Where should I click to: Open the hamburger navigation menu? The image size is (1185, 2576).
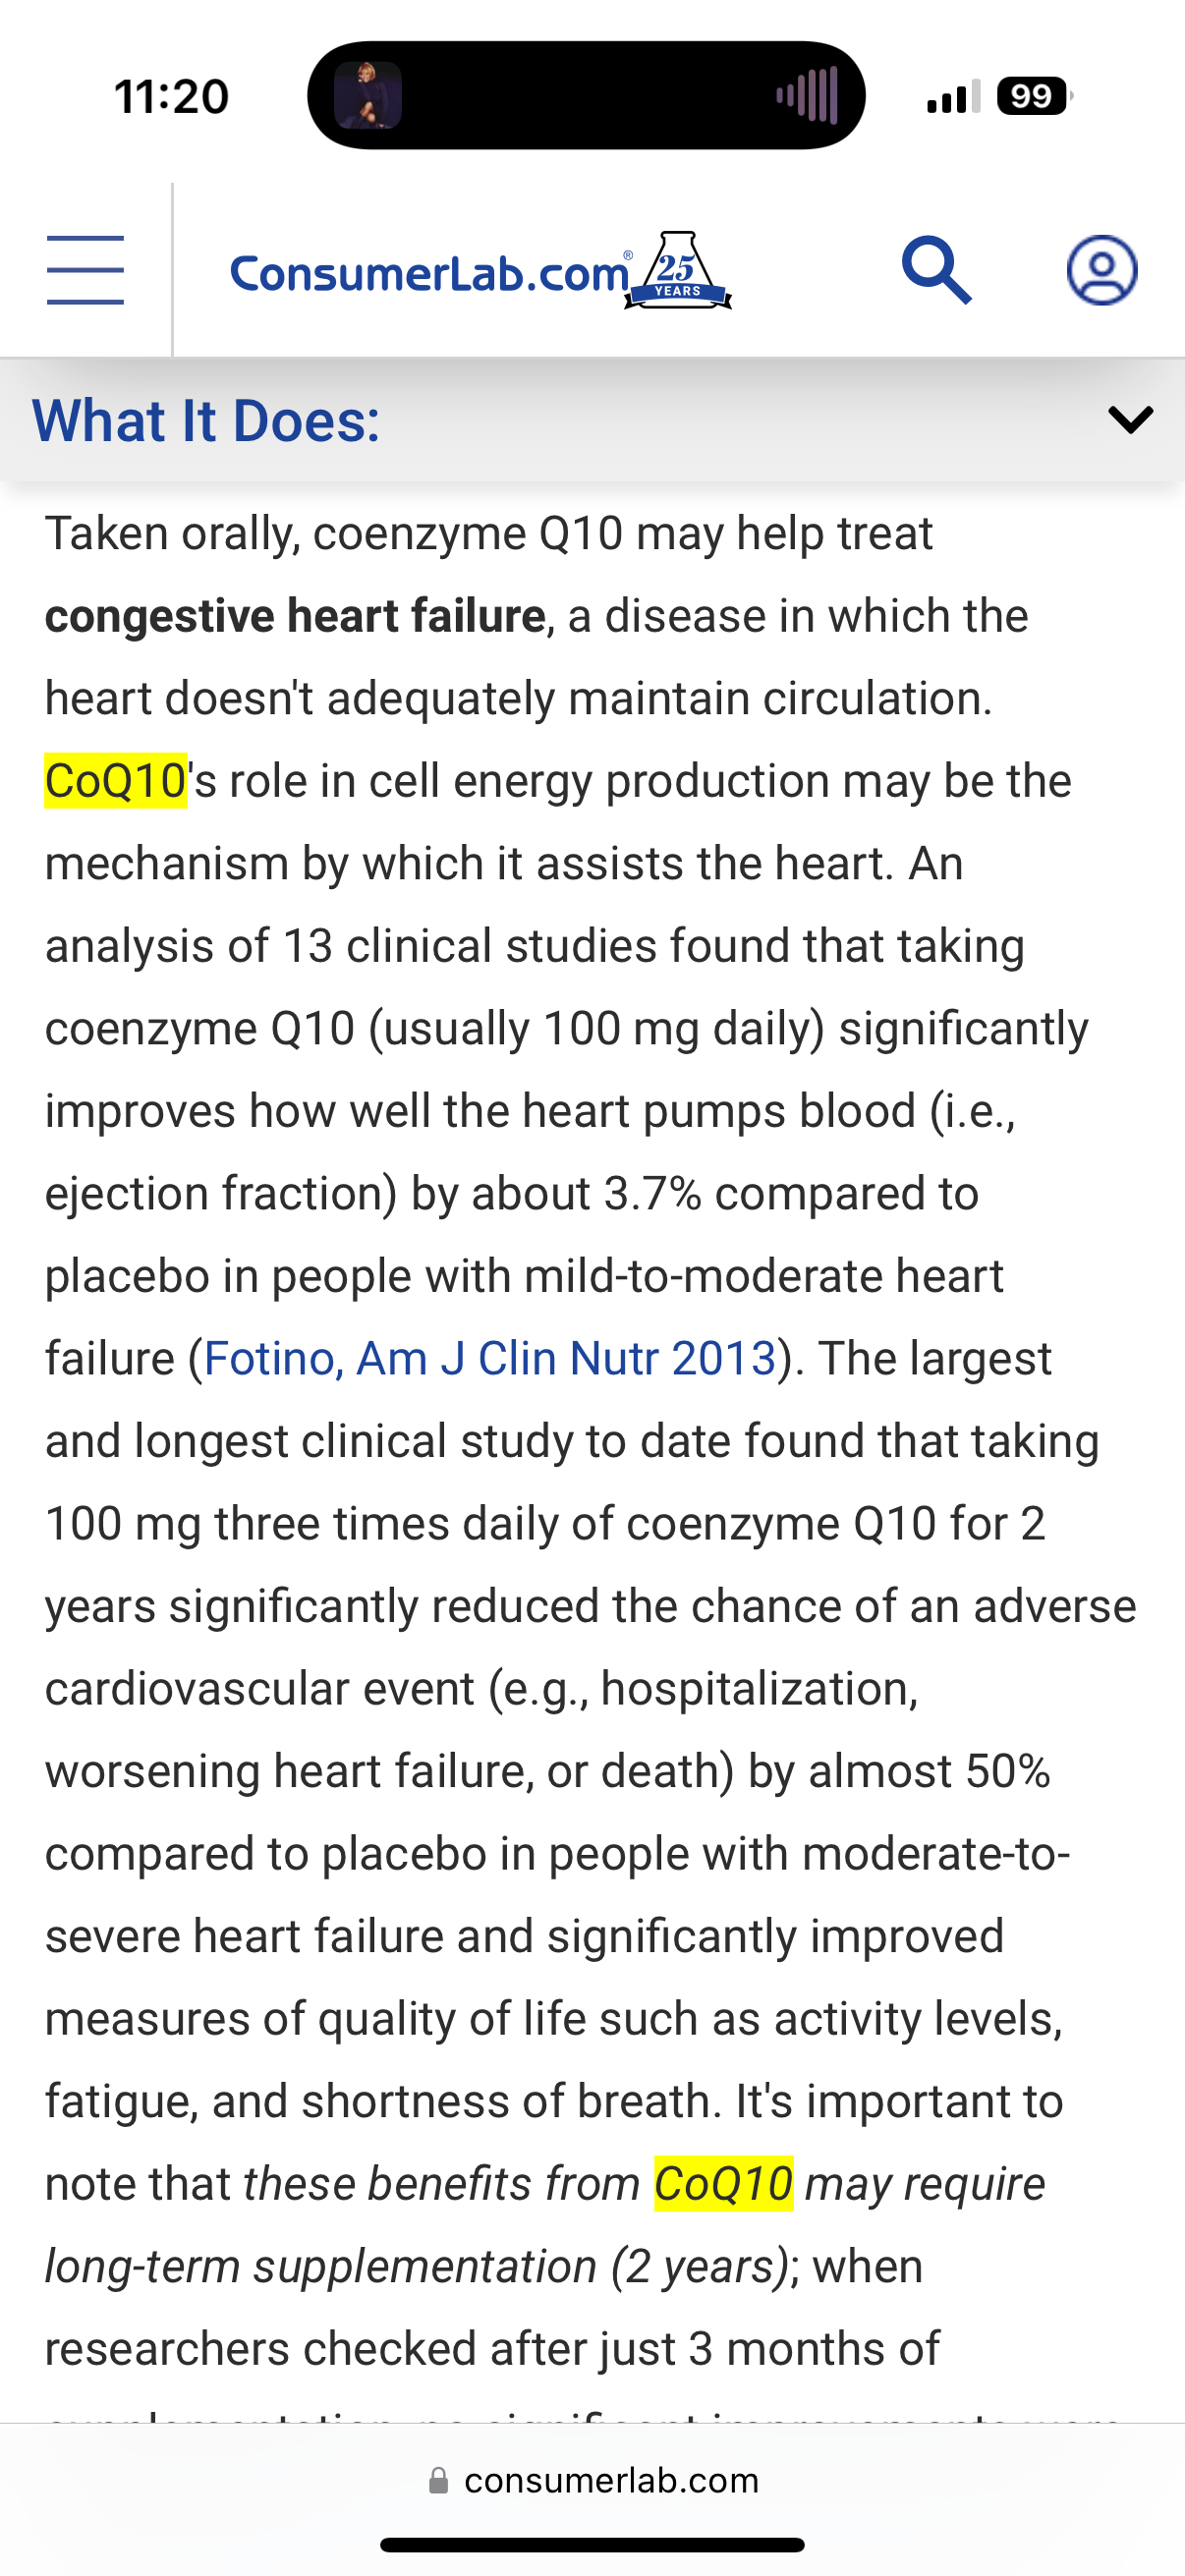point(85,270)
